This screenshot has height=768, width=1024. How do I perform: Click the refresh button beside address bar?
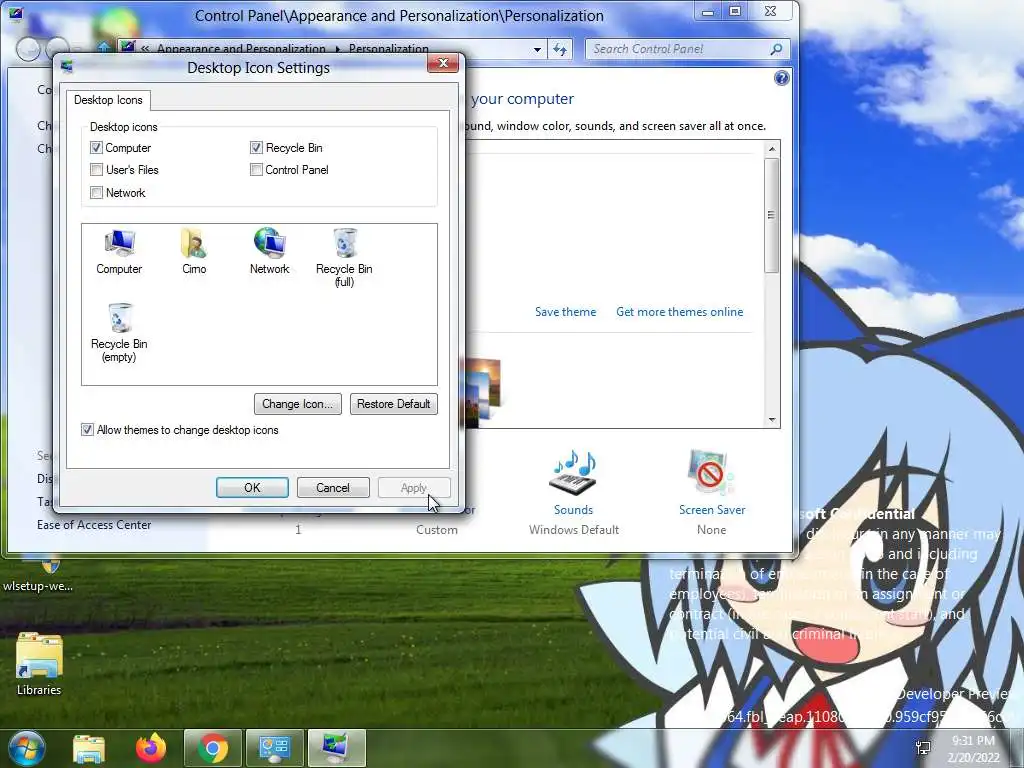(x=560, y=49)
